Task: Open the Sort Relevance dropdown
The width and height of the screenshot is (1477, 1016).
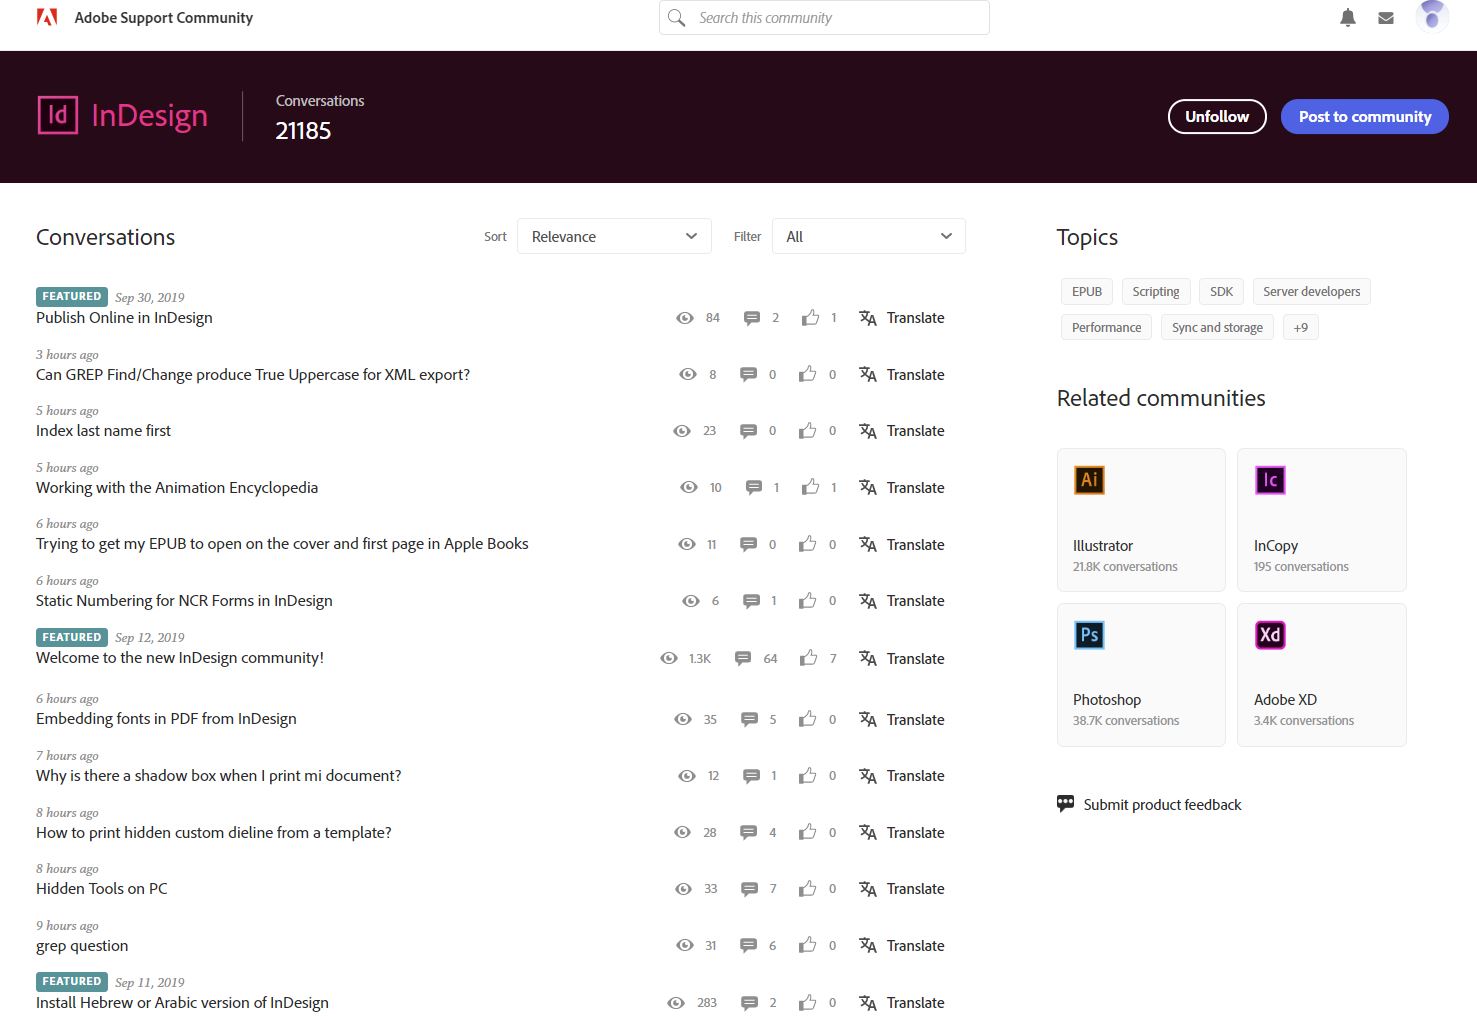Action: (x=614, y=236)
